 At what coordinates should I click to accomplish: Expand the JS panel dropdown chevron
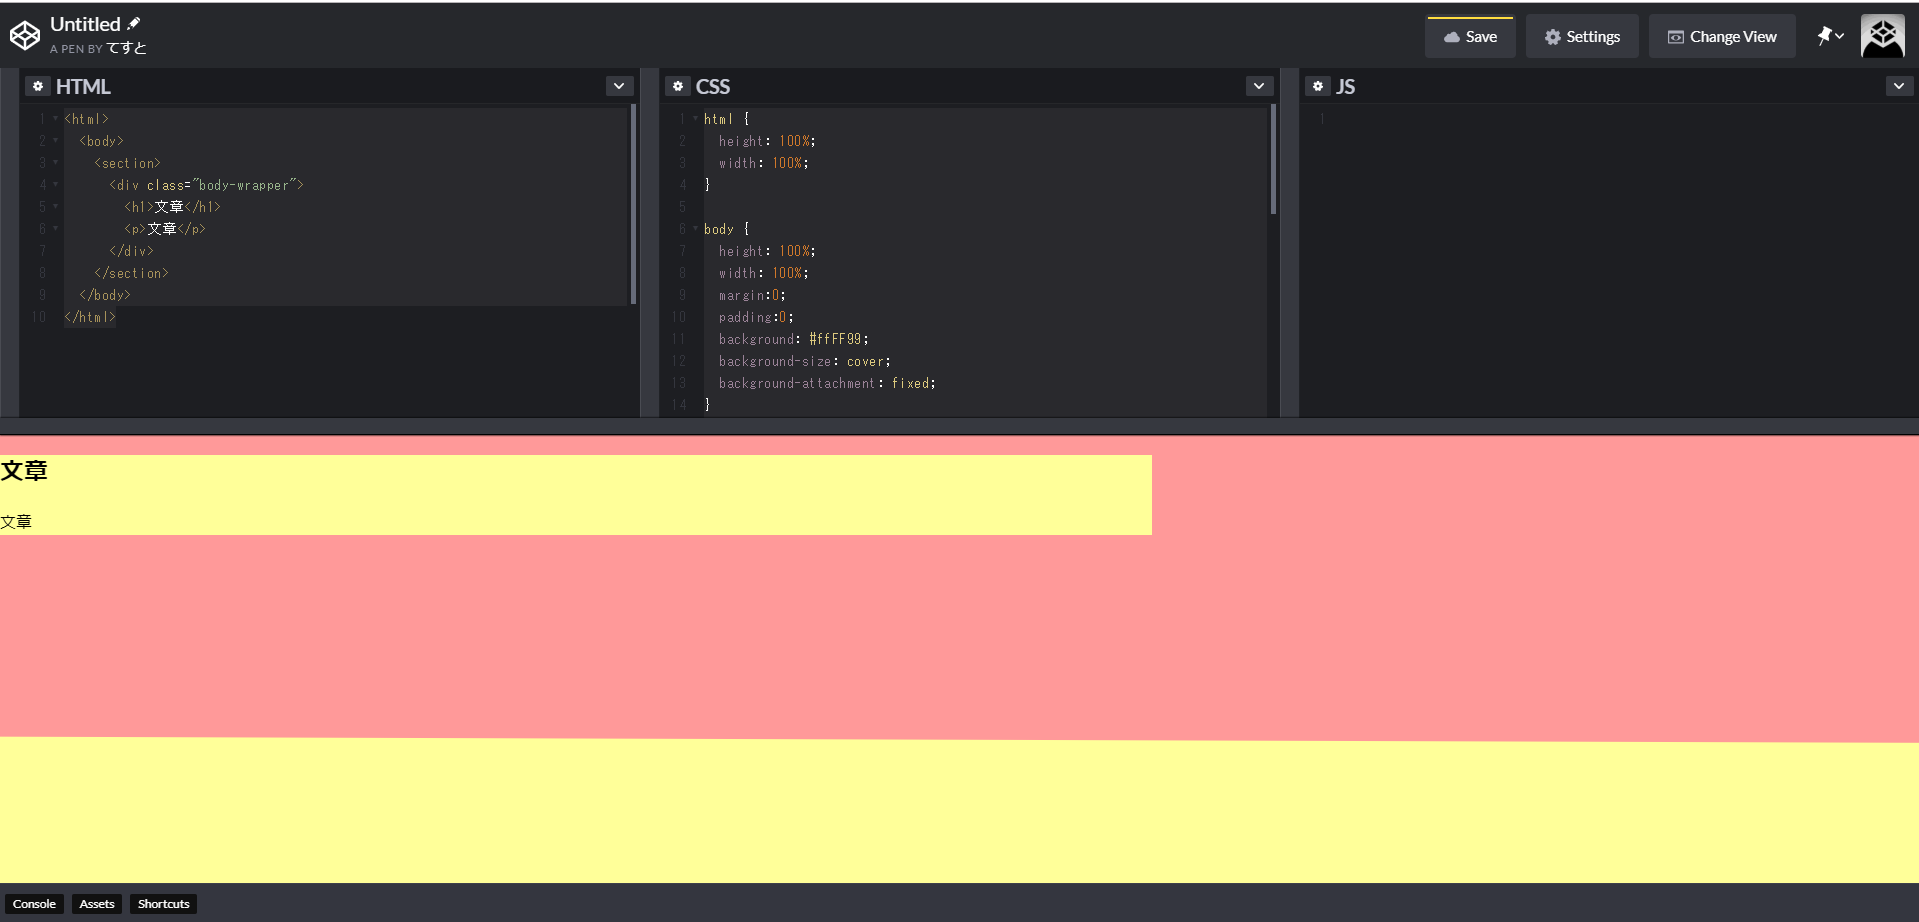(x=1899, y=86)
